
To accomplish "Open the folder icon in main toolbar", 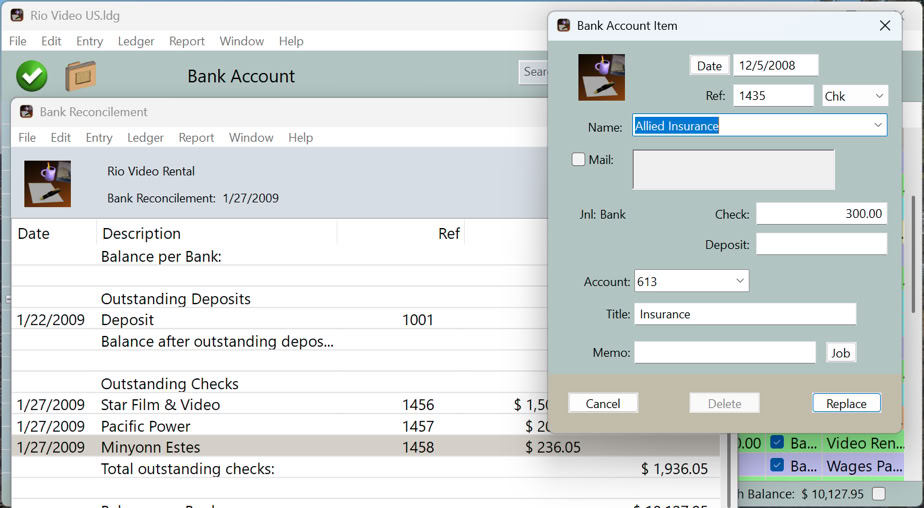I will (x=80, y=76).
